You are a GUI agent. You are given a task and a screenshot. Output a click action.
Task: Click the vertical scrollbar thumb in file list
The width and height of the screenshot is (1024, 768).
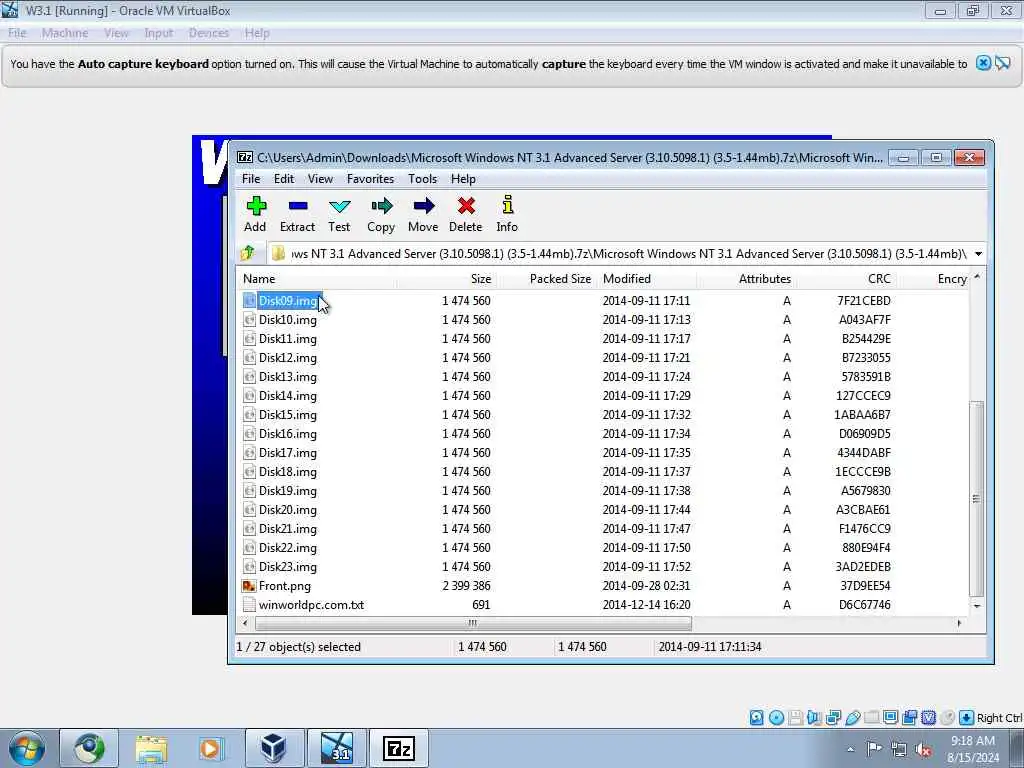point(976,498)
